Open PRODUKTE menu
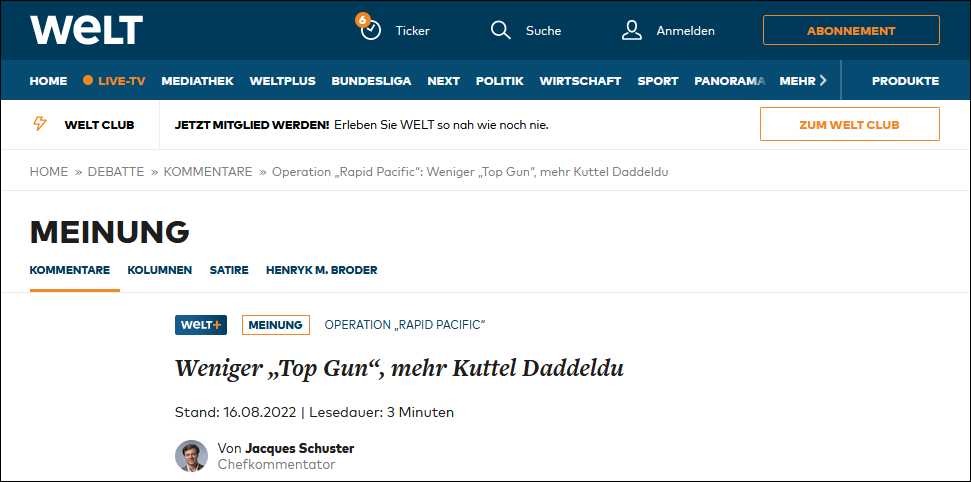The width and height of the screenshot is (971, 482). pos(905,81)
